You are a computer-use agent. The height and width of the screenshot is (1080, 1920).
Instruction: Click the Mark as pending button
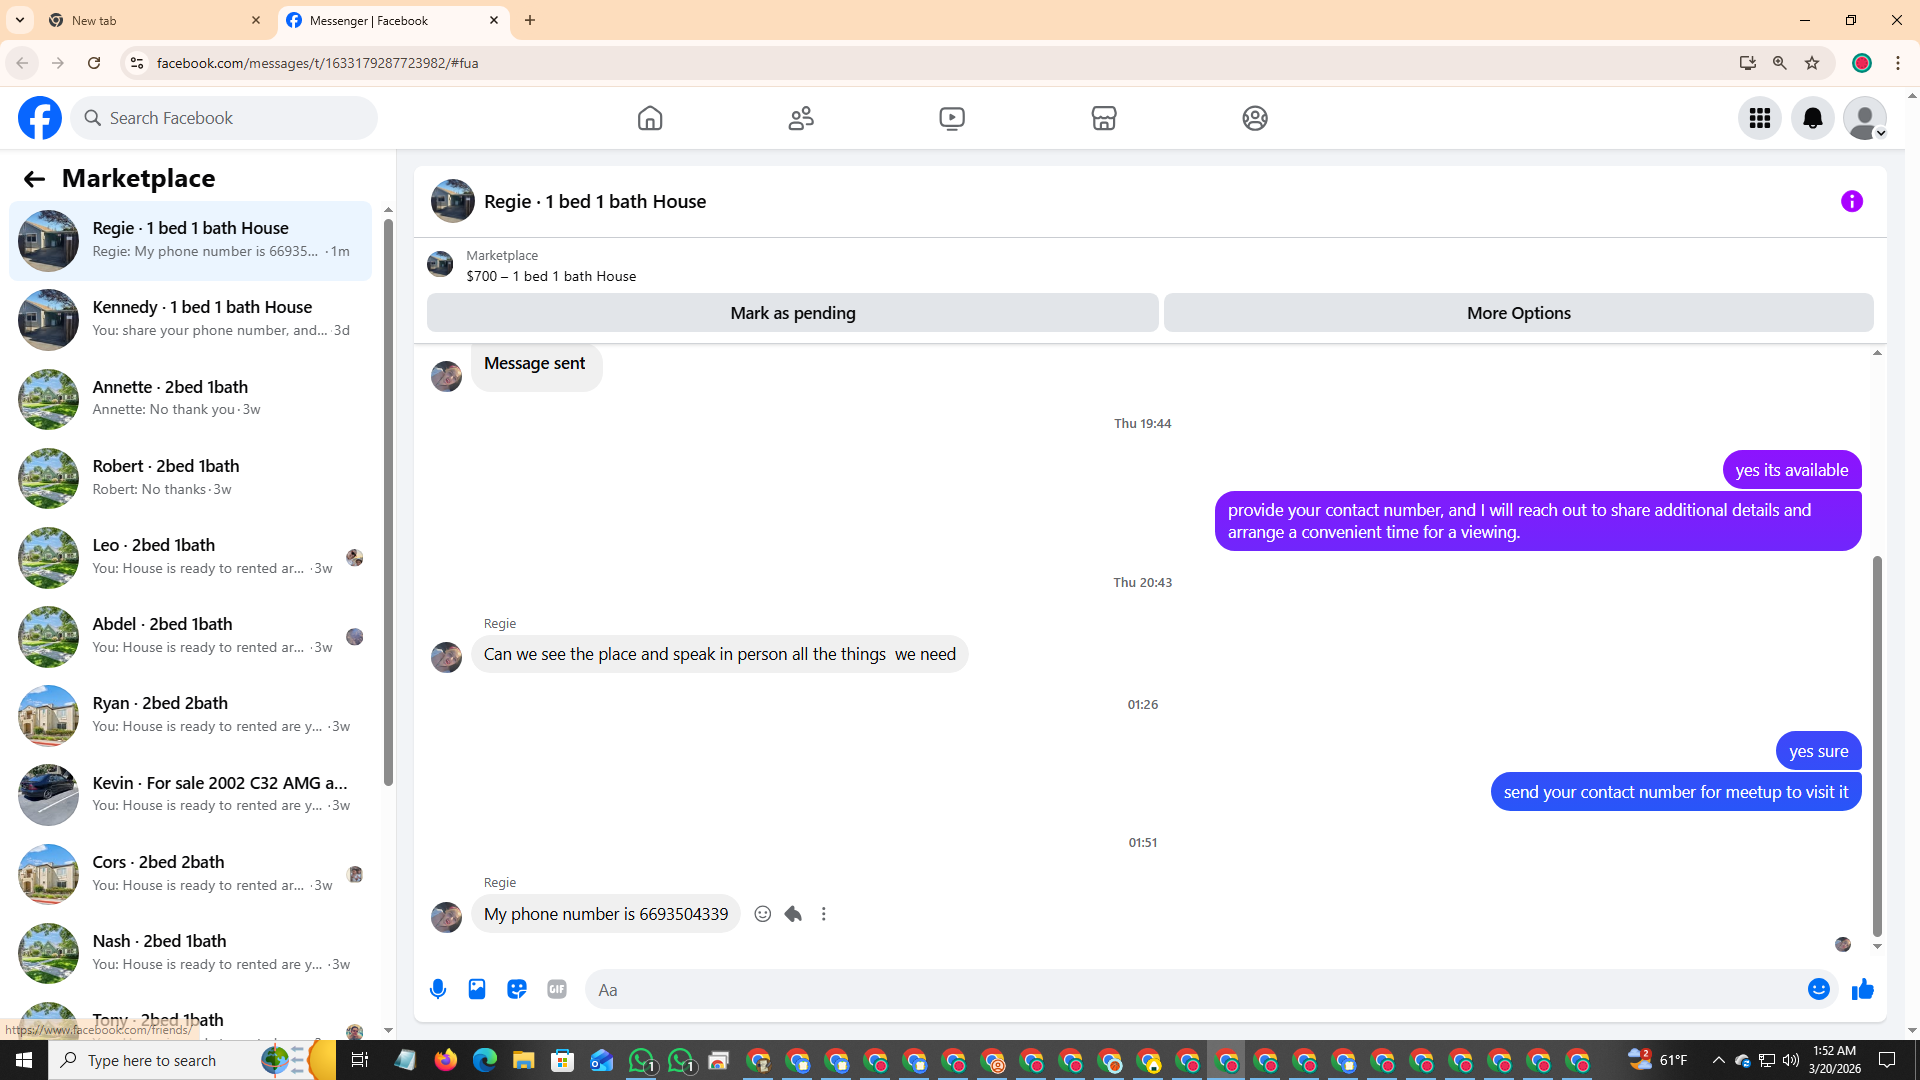(x=792, y=313)
